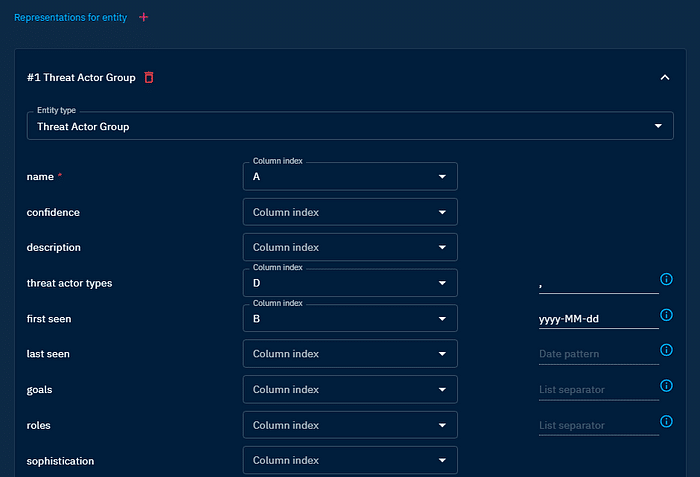Click info icon next to first seen date pattern
700x477 pixels.
[666, 315]
